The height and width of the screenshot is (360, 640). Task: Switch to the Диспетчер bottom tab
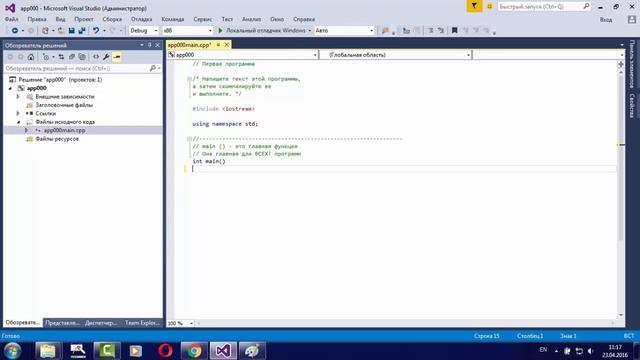click(x=101, y=323)
